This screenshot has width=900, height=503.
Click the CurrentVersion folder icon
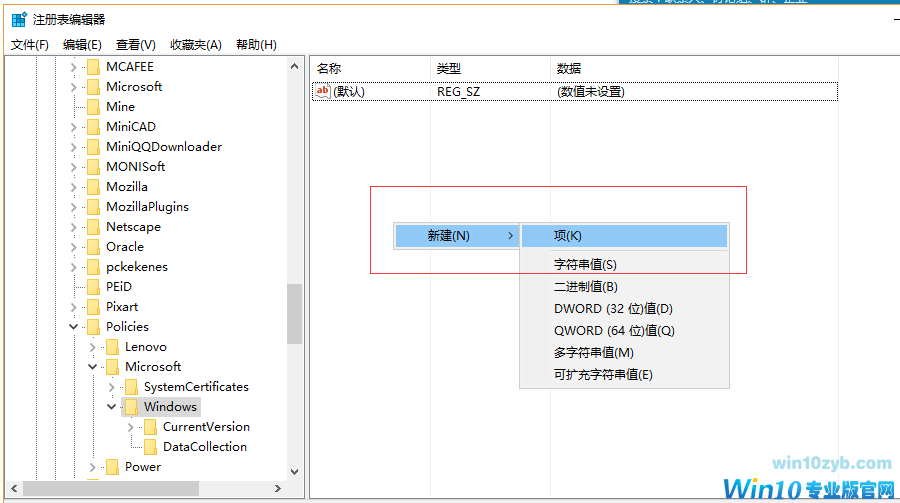click(x=150, y=427)
